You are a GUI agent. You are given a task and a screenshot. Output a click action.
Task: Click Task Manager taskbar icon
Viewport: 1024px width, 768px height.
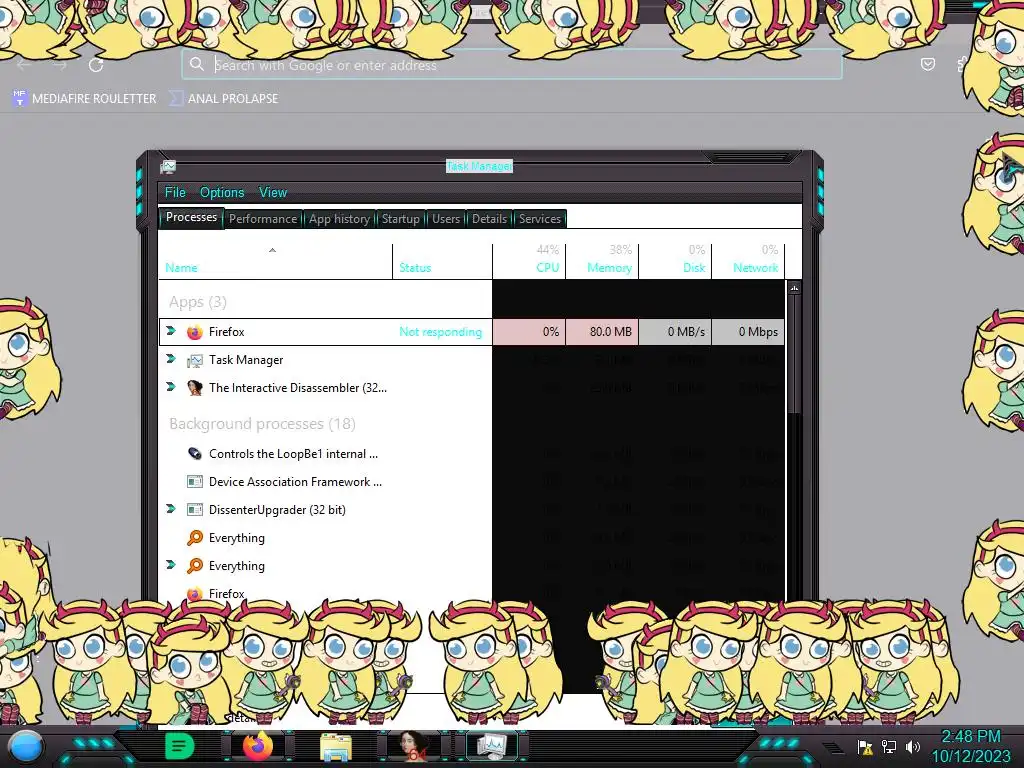(491, 746)
